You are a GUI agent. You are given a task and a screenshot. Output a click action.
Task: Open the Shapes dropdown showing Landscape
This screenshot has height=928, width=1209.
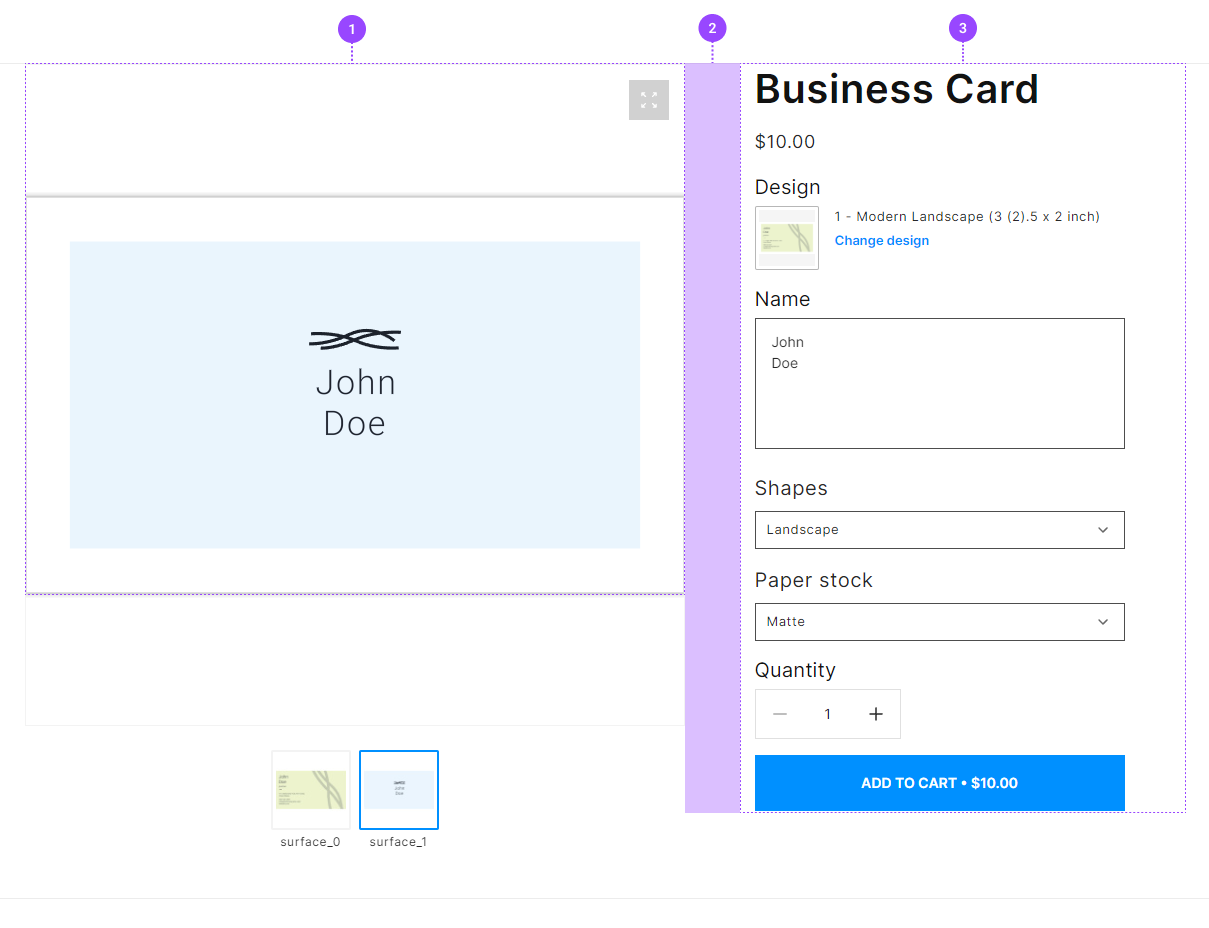pyautogui.click(x=939, y=530)
